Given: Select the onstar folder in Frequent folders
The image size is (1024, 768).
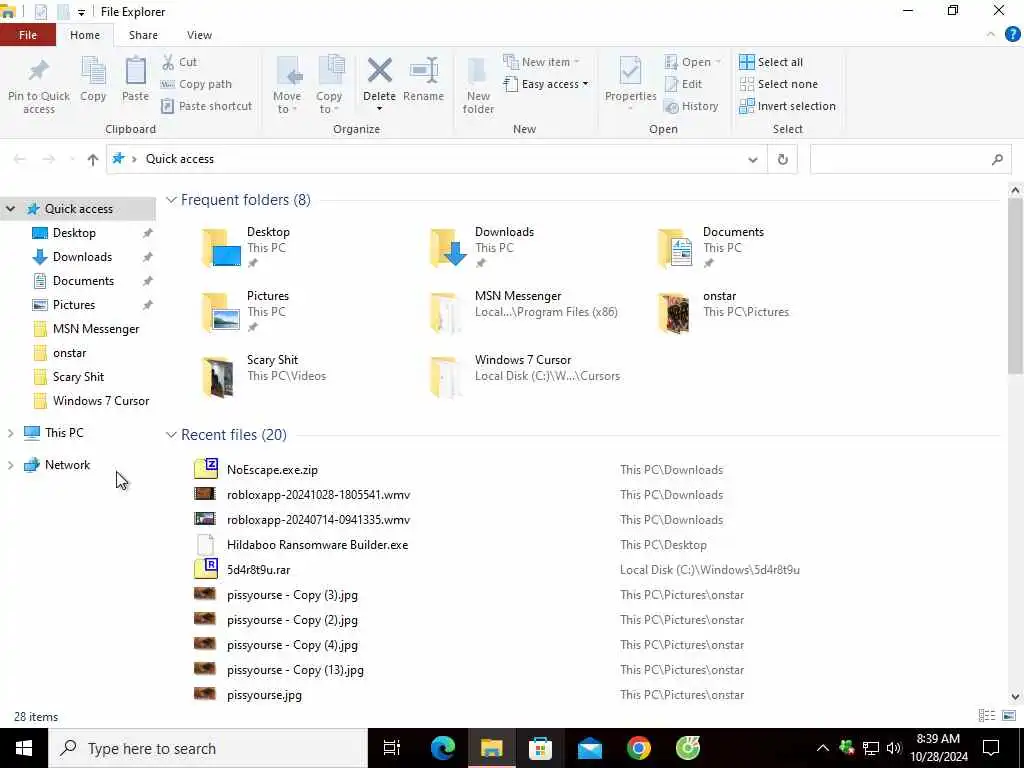Looking at the screenshot, I should pos(725,312).
